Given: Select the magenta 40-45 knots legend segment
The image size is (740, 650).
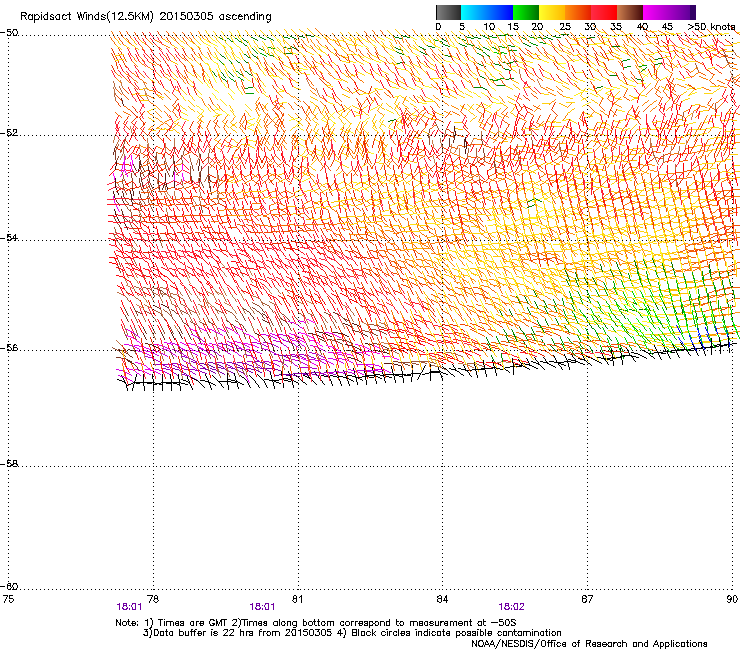Looking at the screenshot, I should 656,12.
